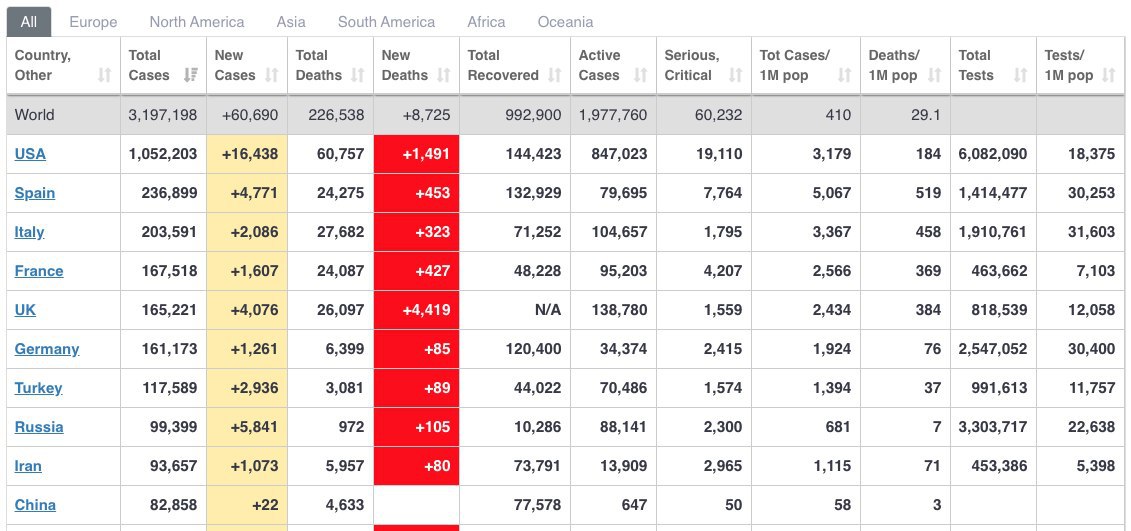Sort by Tot Cases/1M pop icon
The width and height of the screenshot is (1131, 531).
coord(844,75)
